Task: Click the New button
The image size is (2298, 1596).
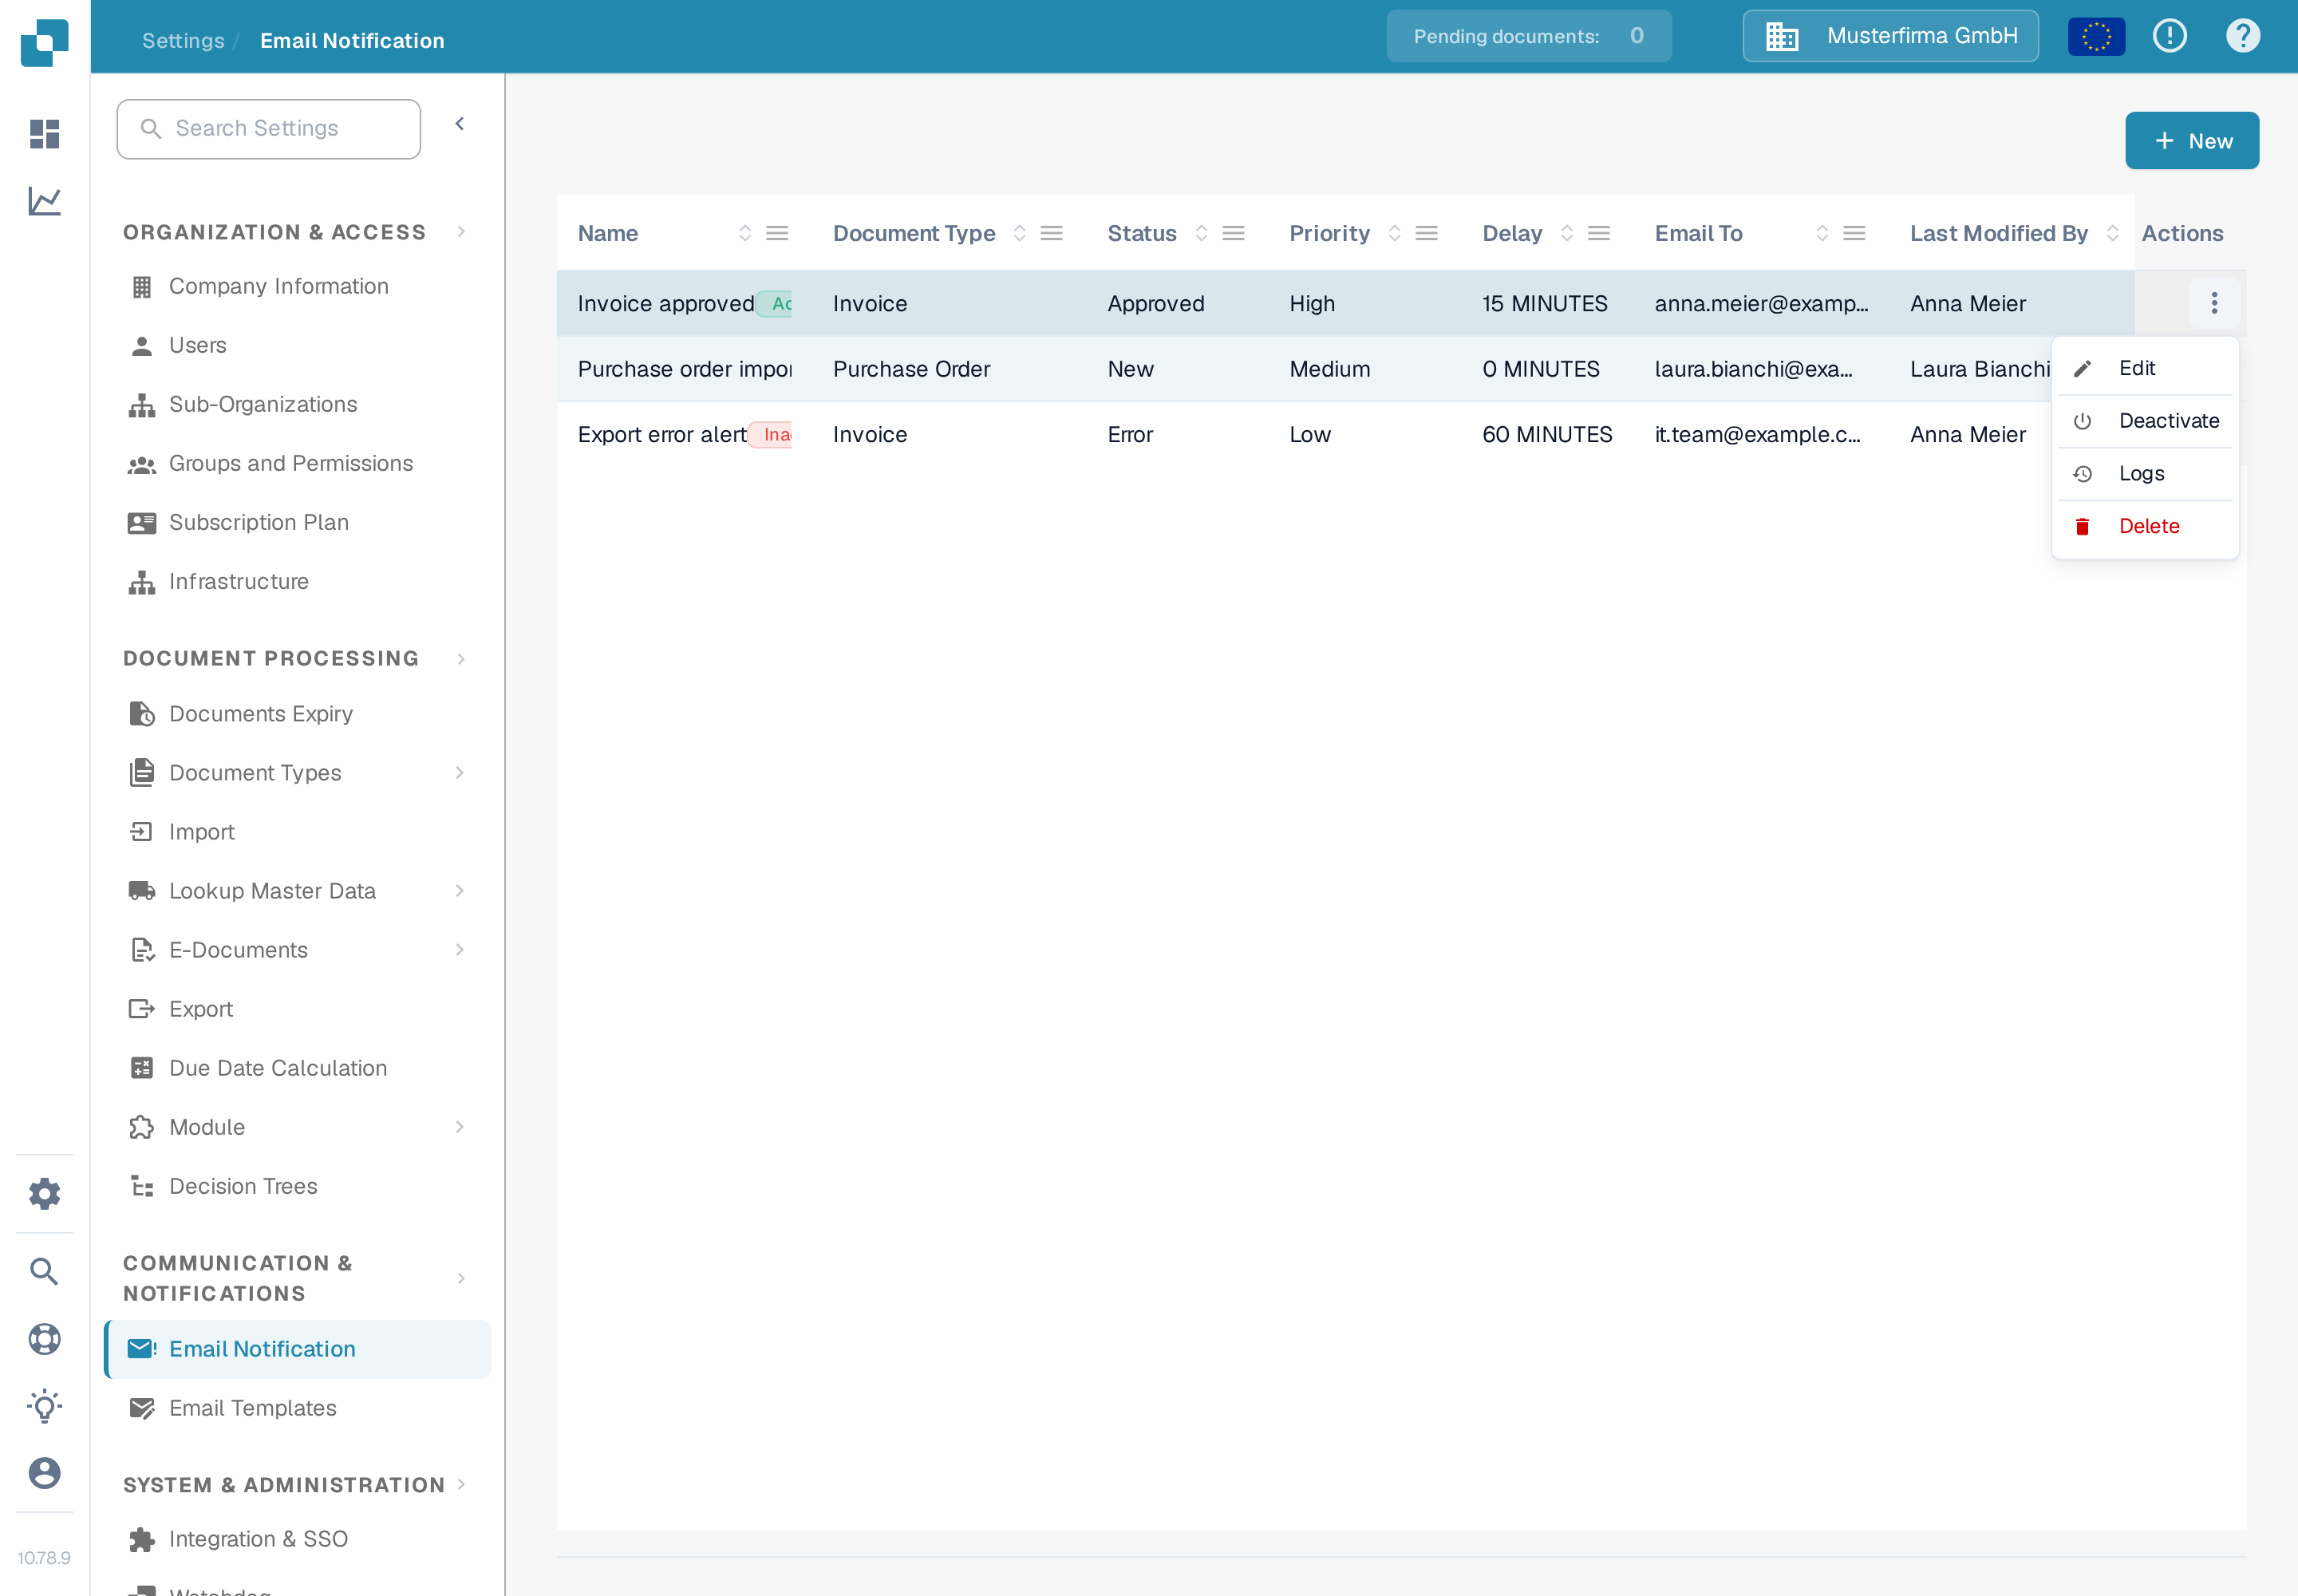Action: 2192,141
